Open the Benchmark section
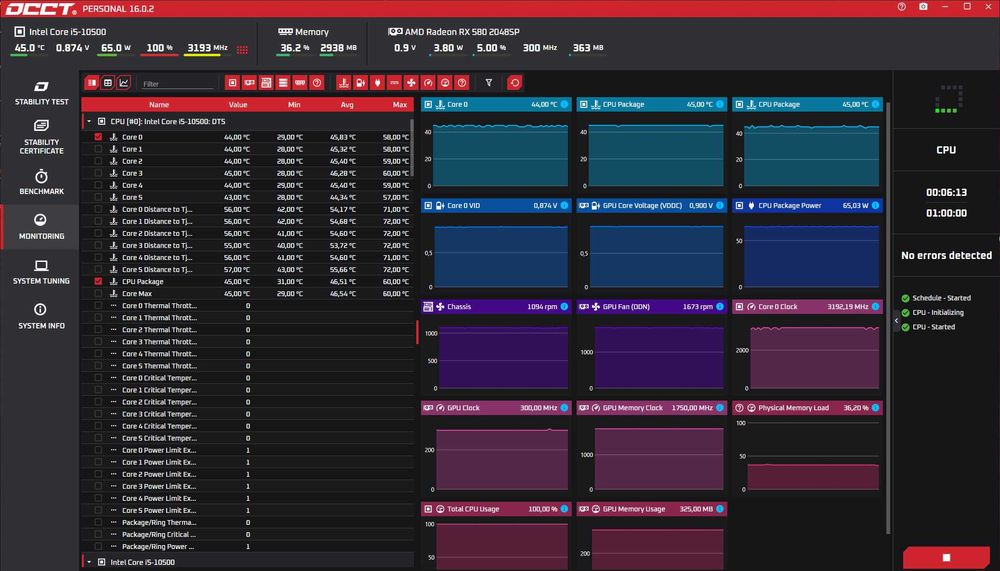The width and height of the screenshot is (1000, 571). tap(41, 182)
